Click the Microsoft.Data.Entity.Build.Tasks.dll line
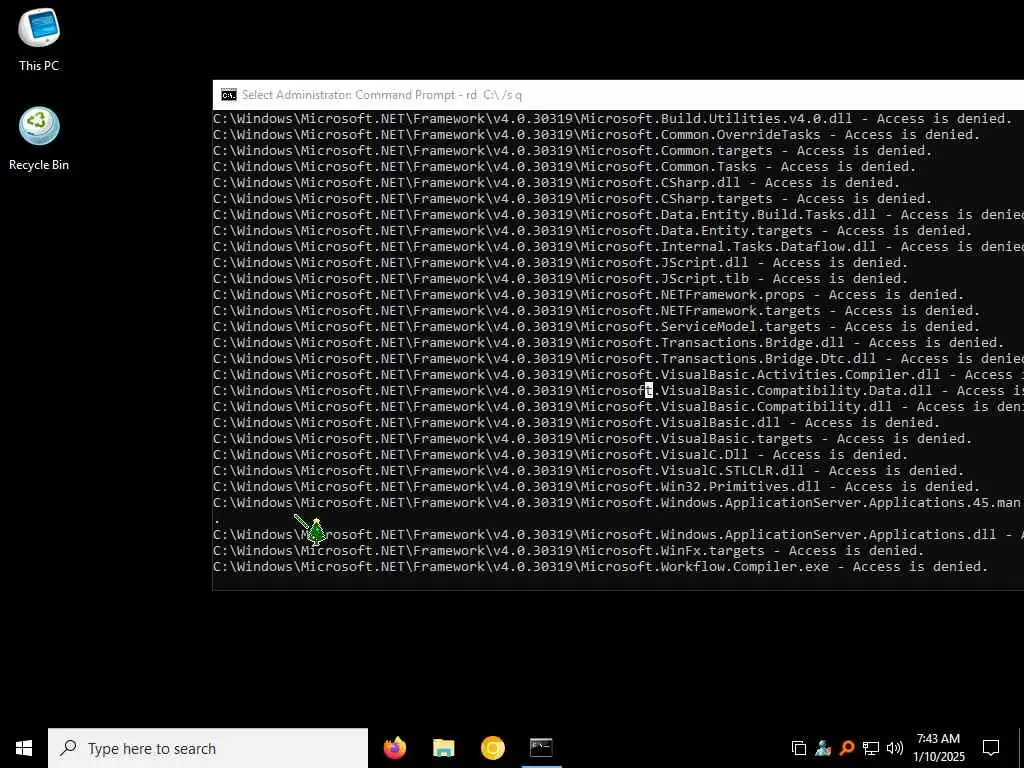Image resolution: width=1024 pixels, height=768 pixels. (618, 215)
